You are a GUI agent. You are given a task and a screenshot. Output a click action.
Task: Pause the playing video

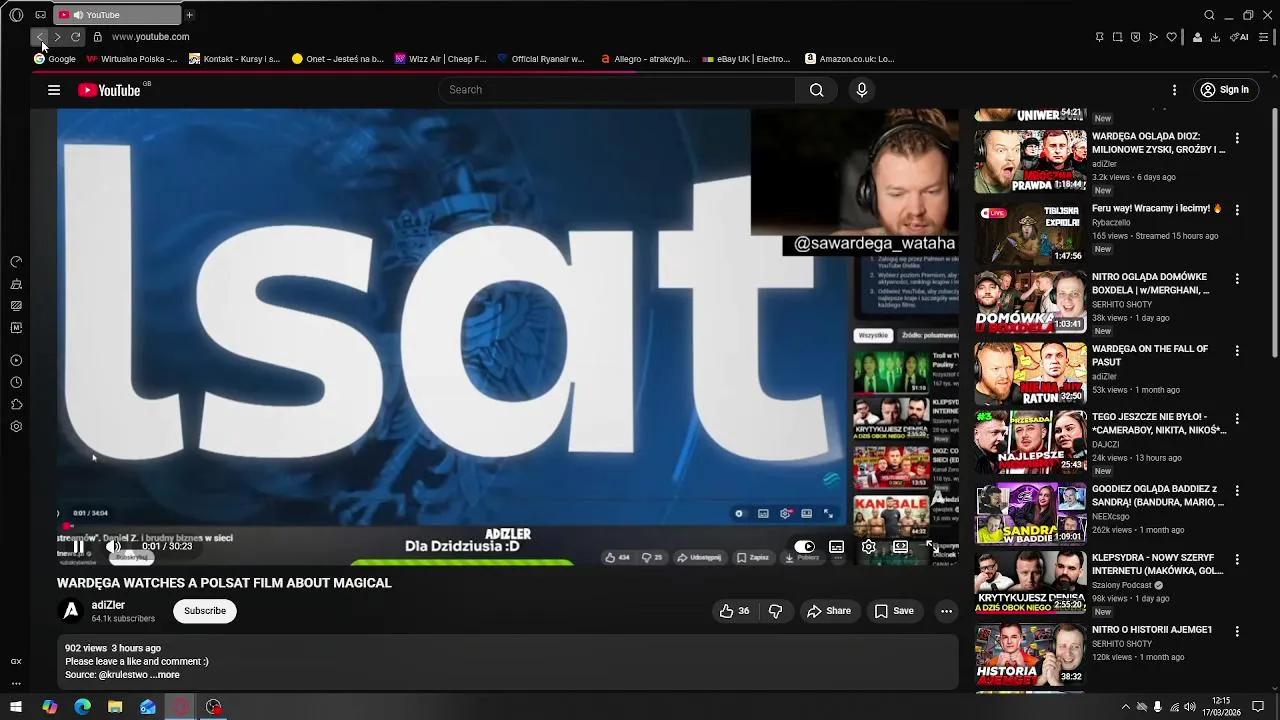(x=78, y=547)
